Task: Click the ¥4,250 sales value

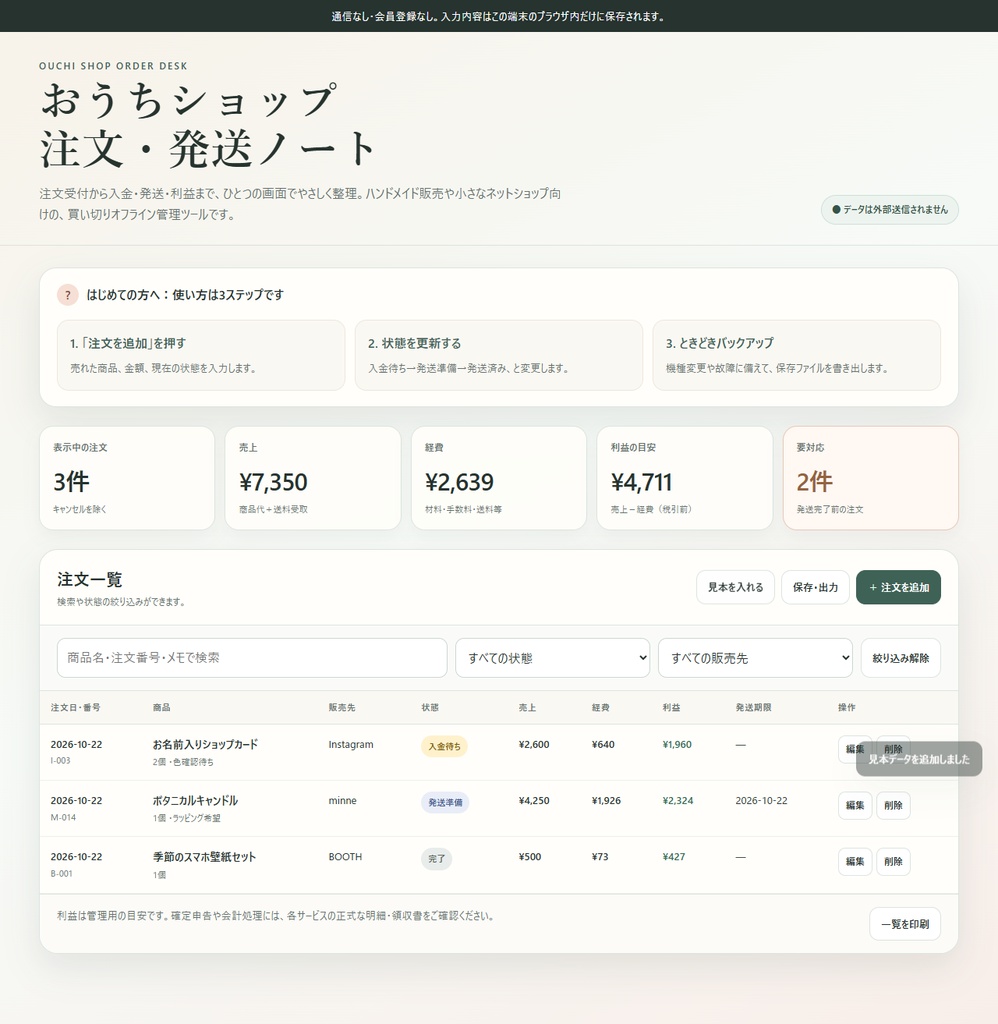Action: pyautogui.click(x=534, y=801)
